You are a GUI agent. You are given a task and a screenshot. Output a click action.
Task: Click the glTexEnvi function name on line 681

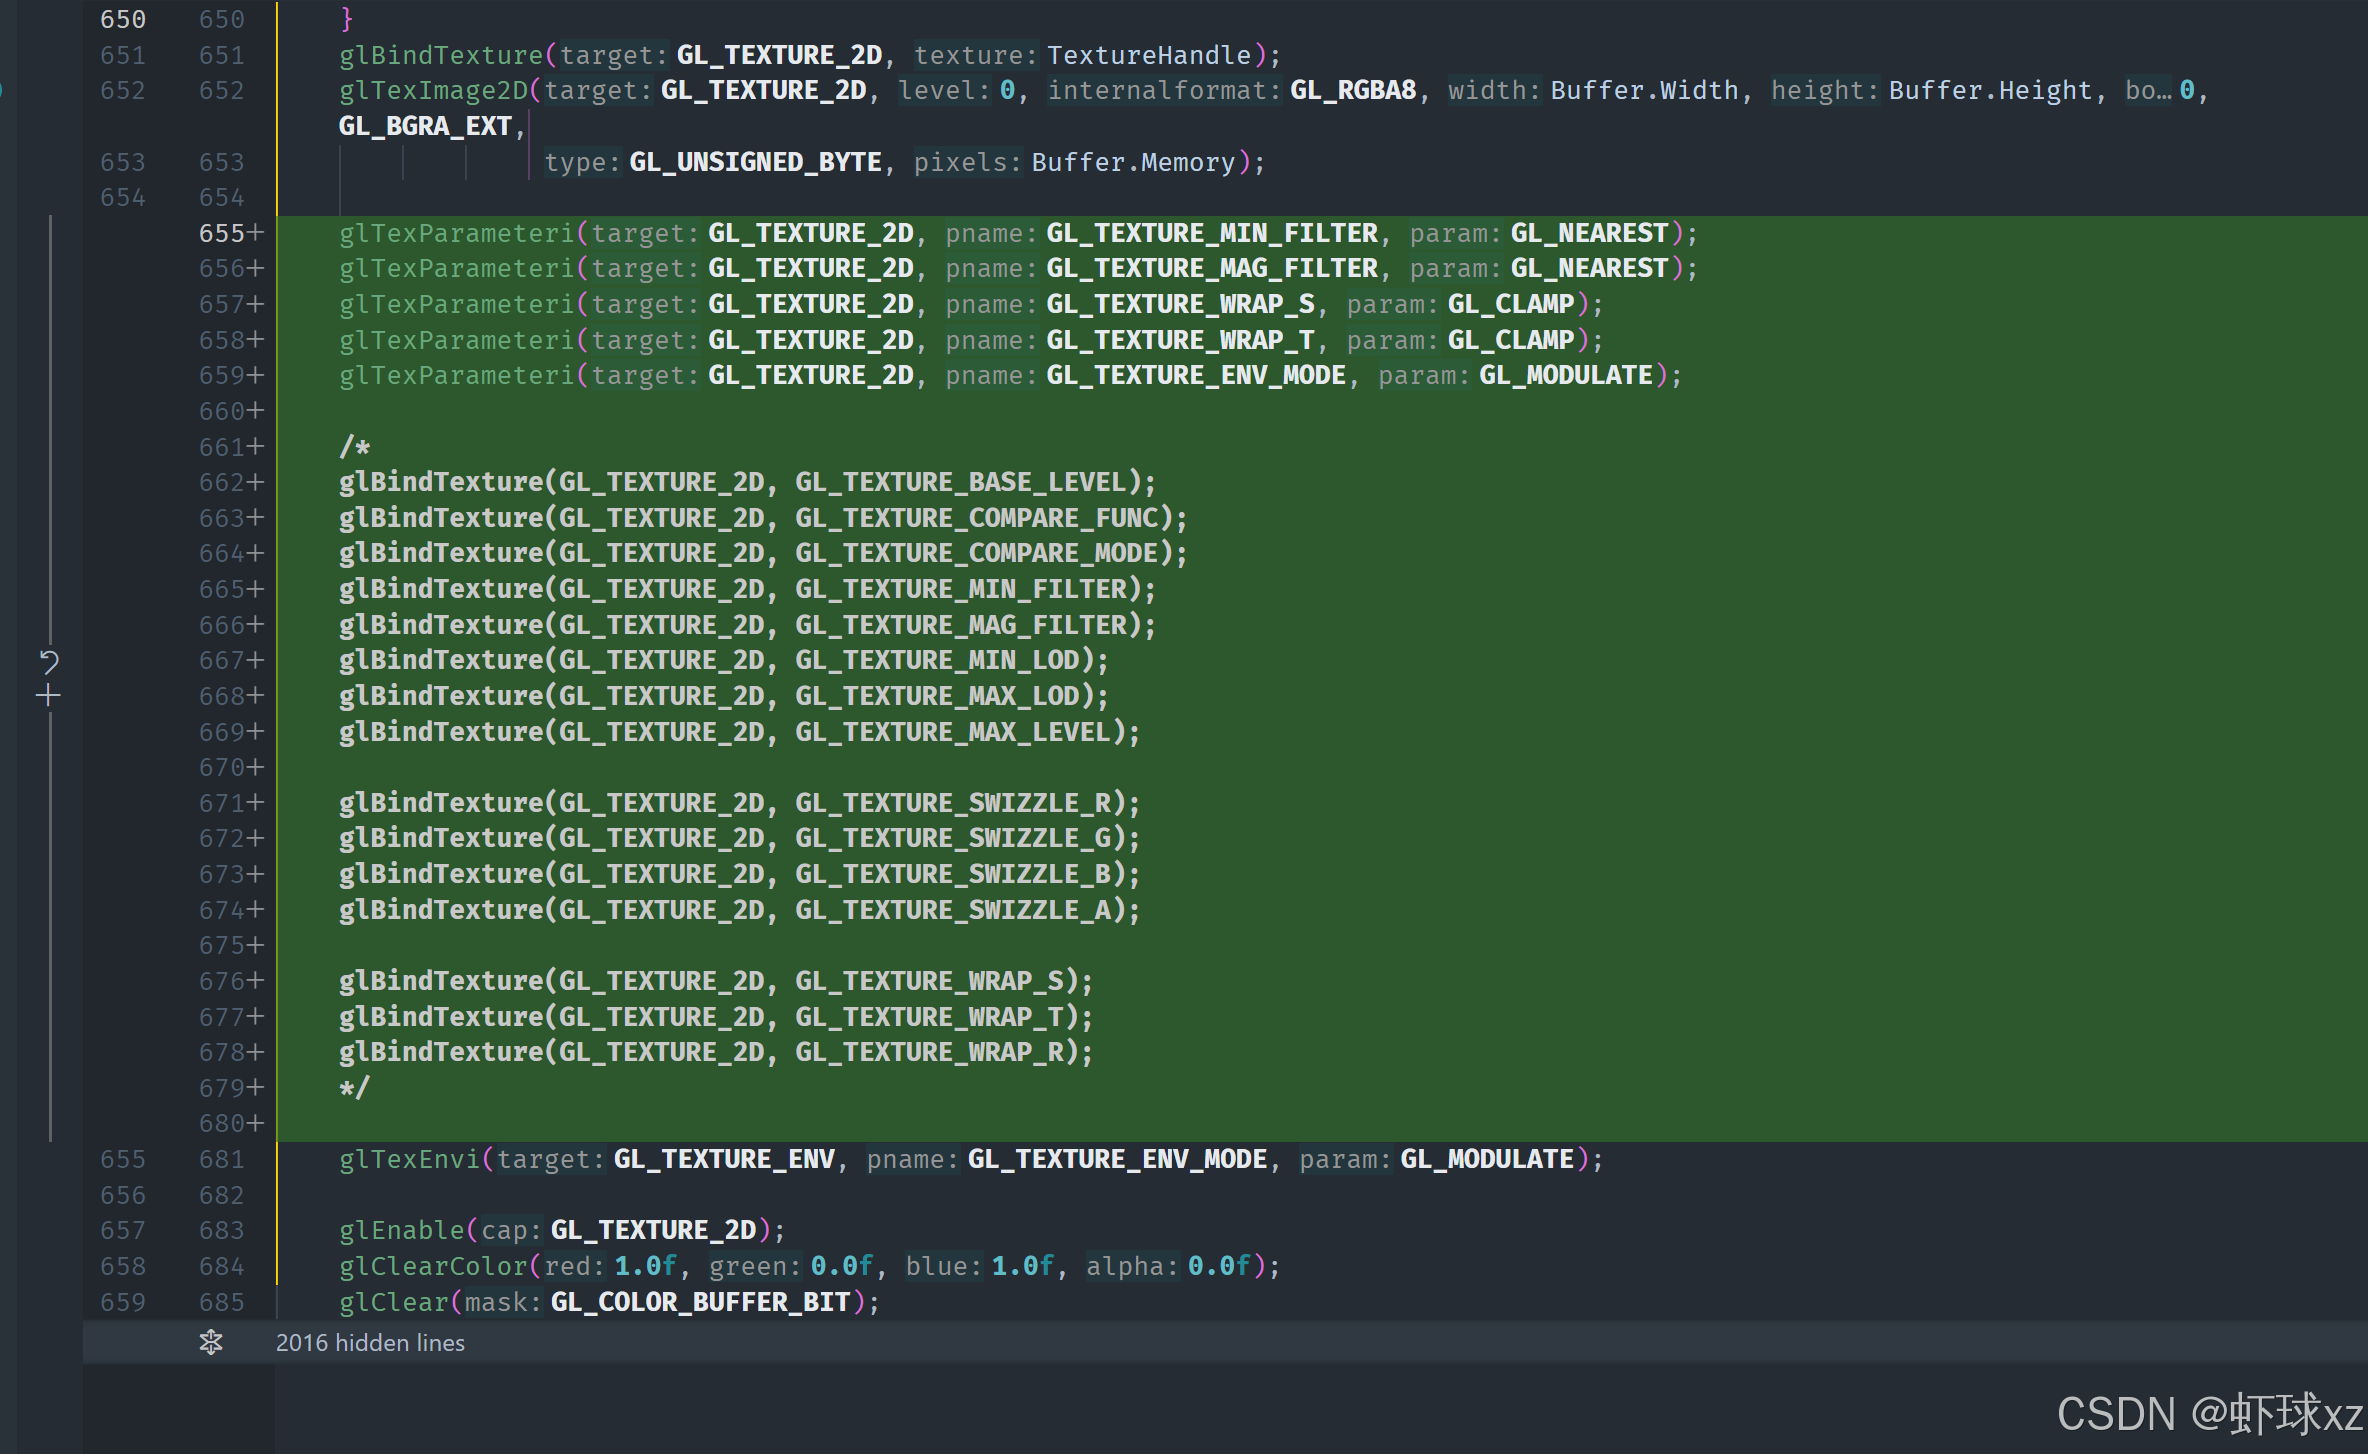409,1159
